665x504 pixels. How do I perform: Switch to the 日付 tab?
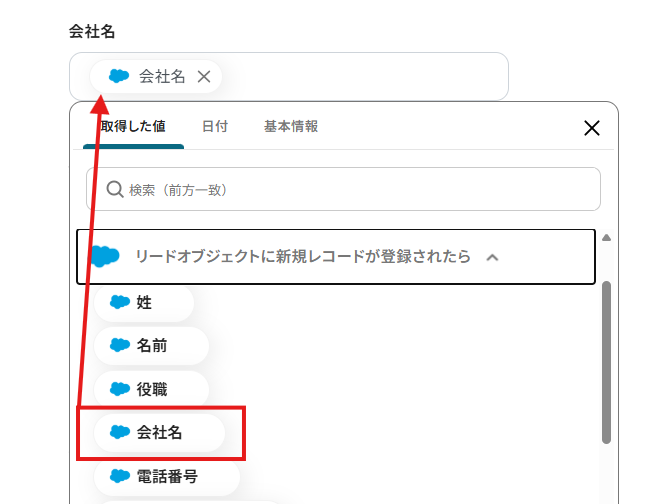click(214, 127)
